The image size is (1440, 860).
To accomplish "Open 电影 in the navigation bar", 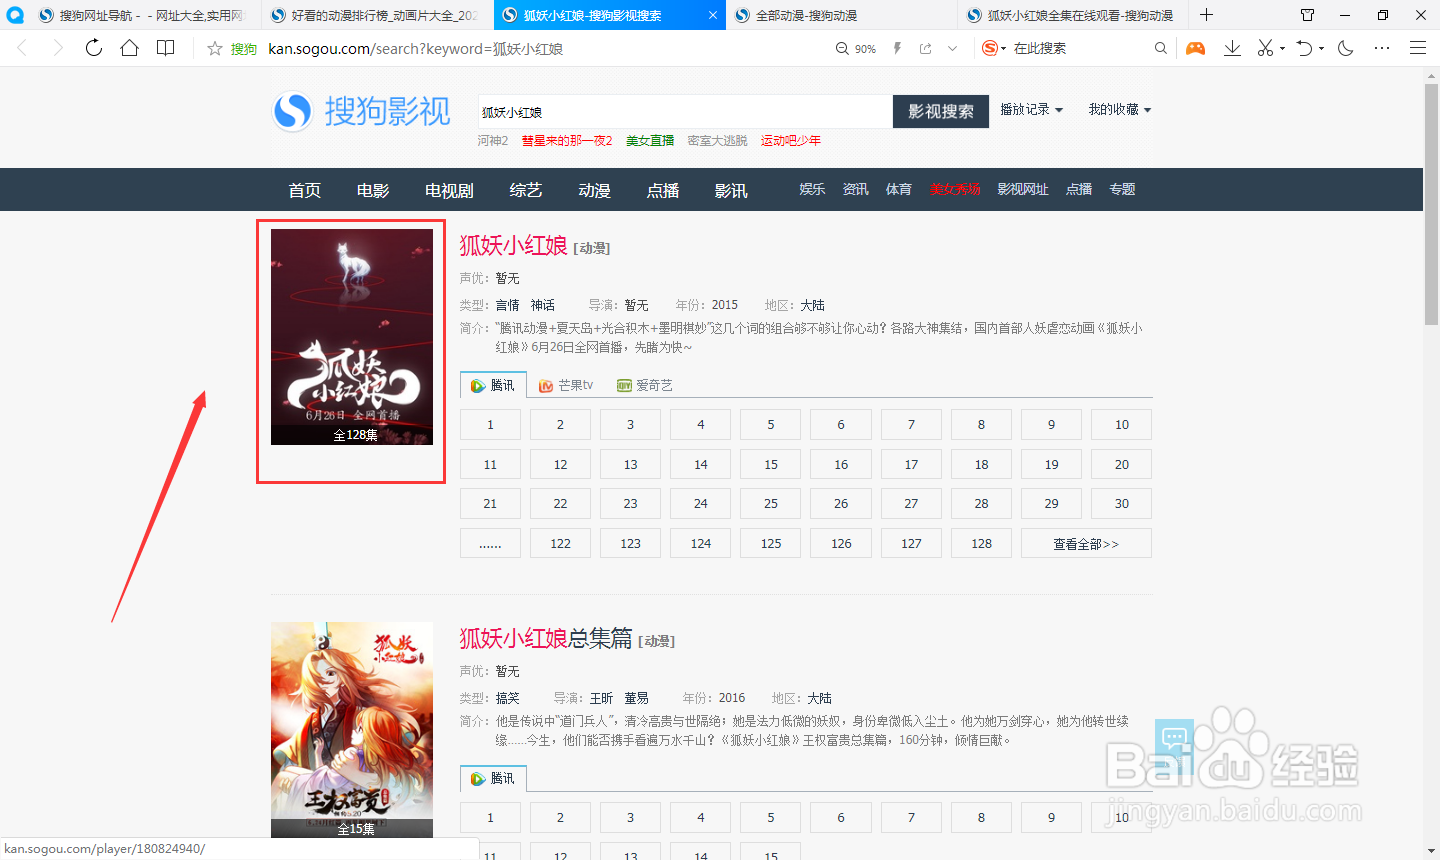I will [373, 190].
